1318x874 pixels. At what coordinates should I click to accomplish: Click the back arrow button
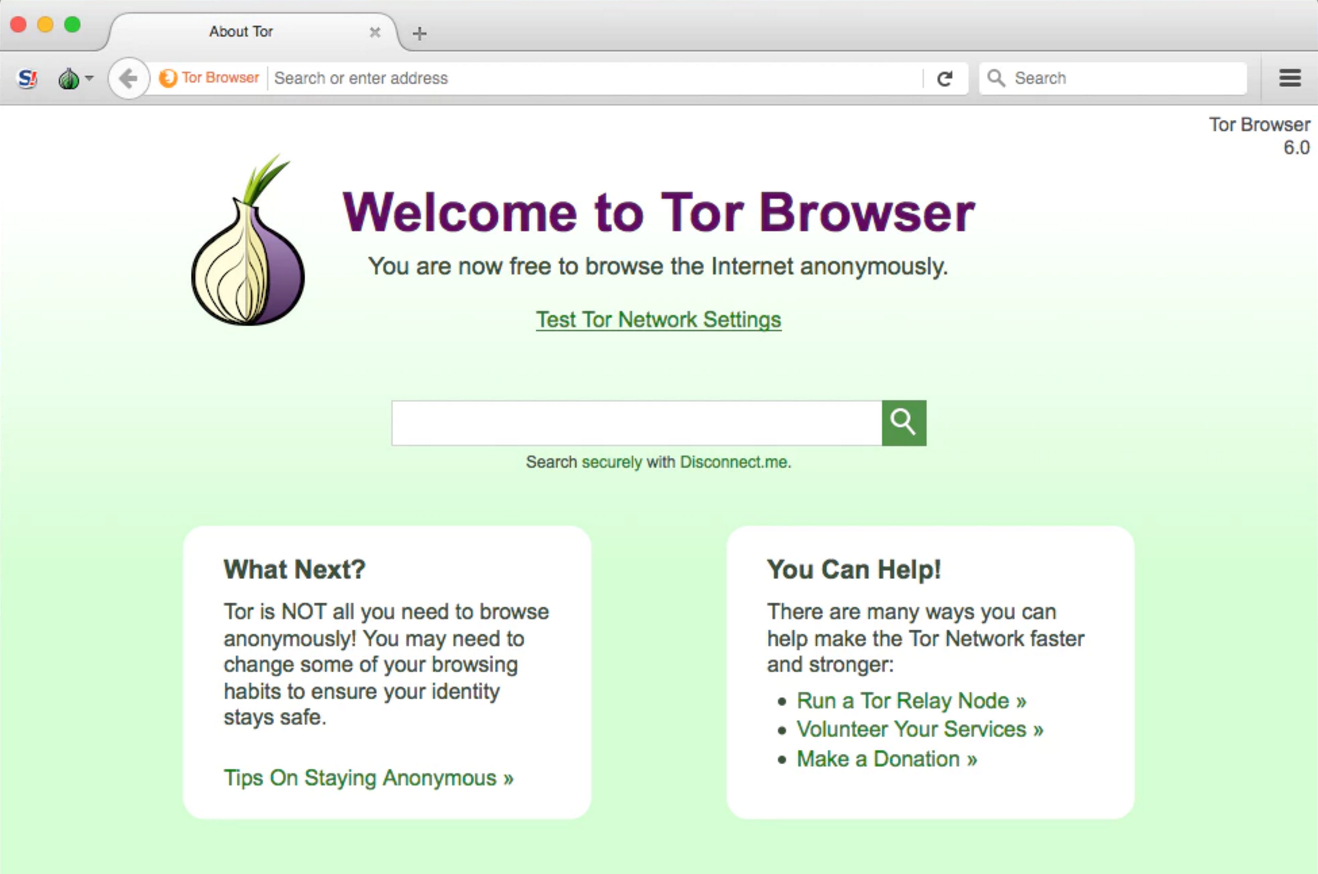point(128,78)
